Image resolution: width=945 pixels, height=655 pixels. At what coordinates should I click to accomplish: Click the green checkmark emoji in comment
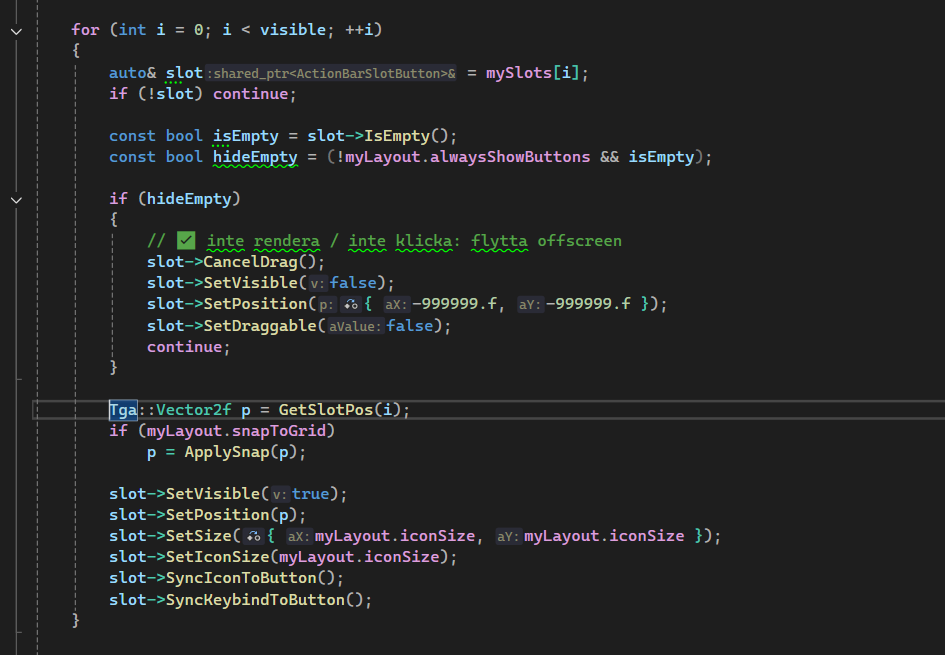coord(185,241)
